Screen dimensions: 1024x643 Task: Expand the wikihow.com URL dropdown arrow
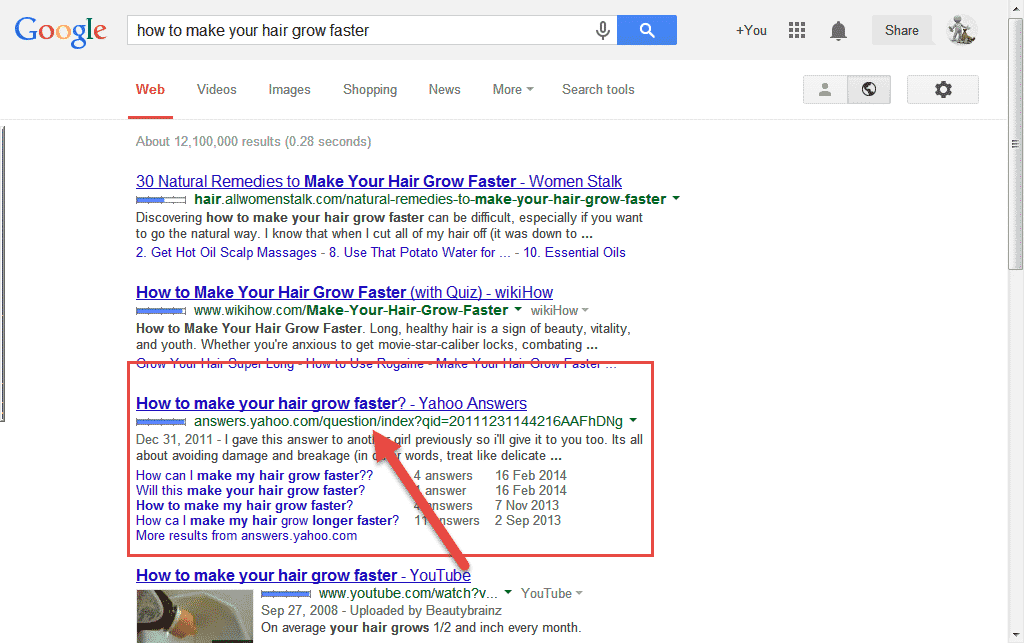pos(518,309)
